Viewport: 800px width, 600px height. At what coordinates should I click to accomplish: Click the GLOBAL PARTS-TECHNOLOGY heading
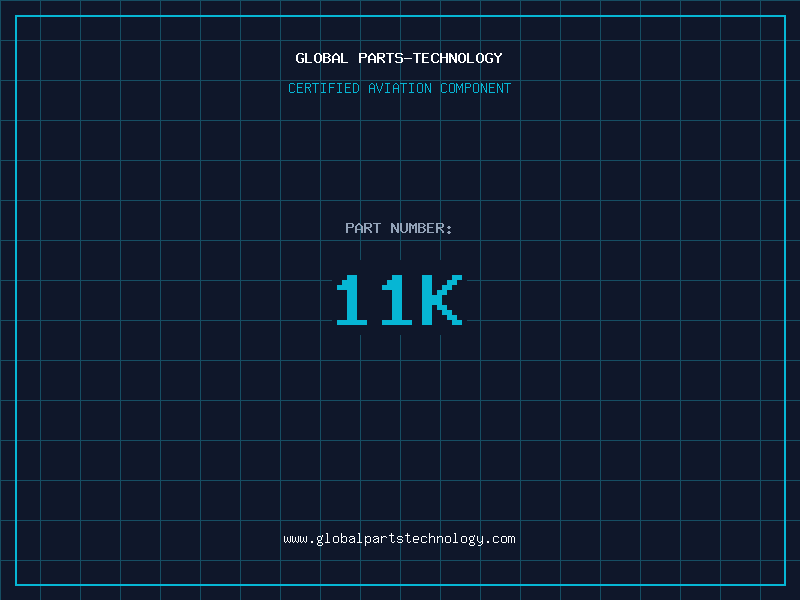399,58
